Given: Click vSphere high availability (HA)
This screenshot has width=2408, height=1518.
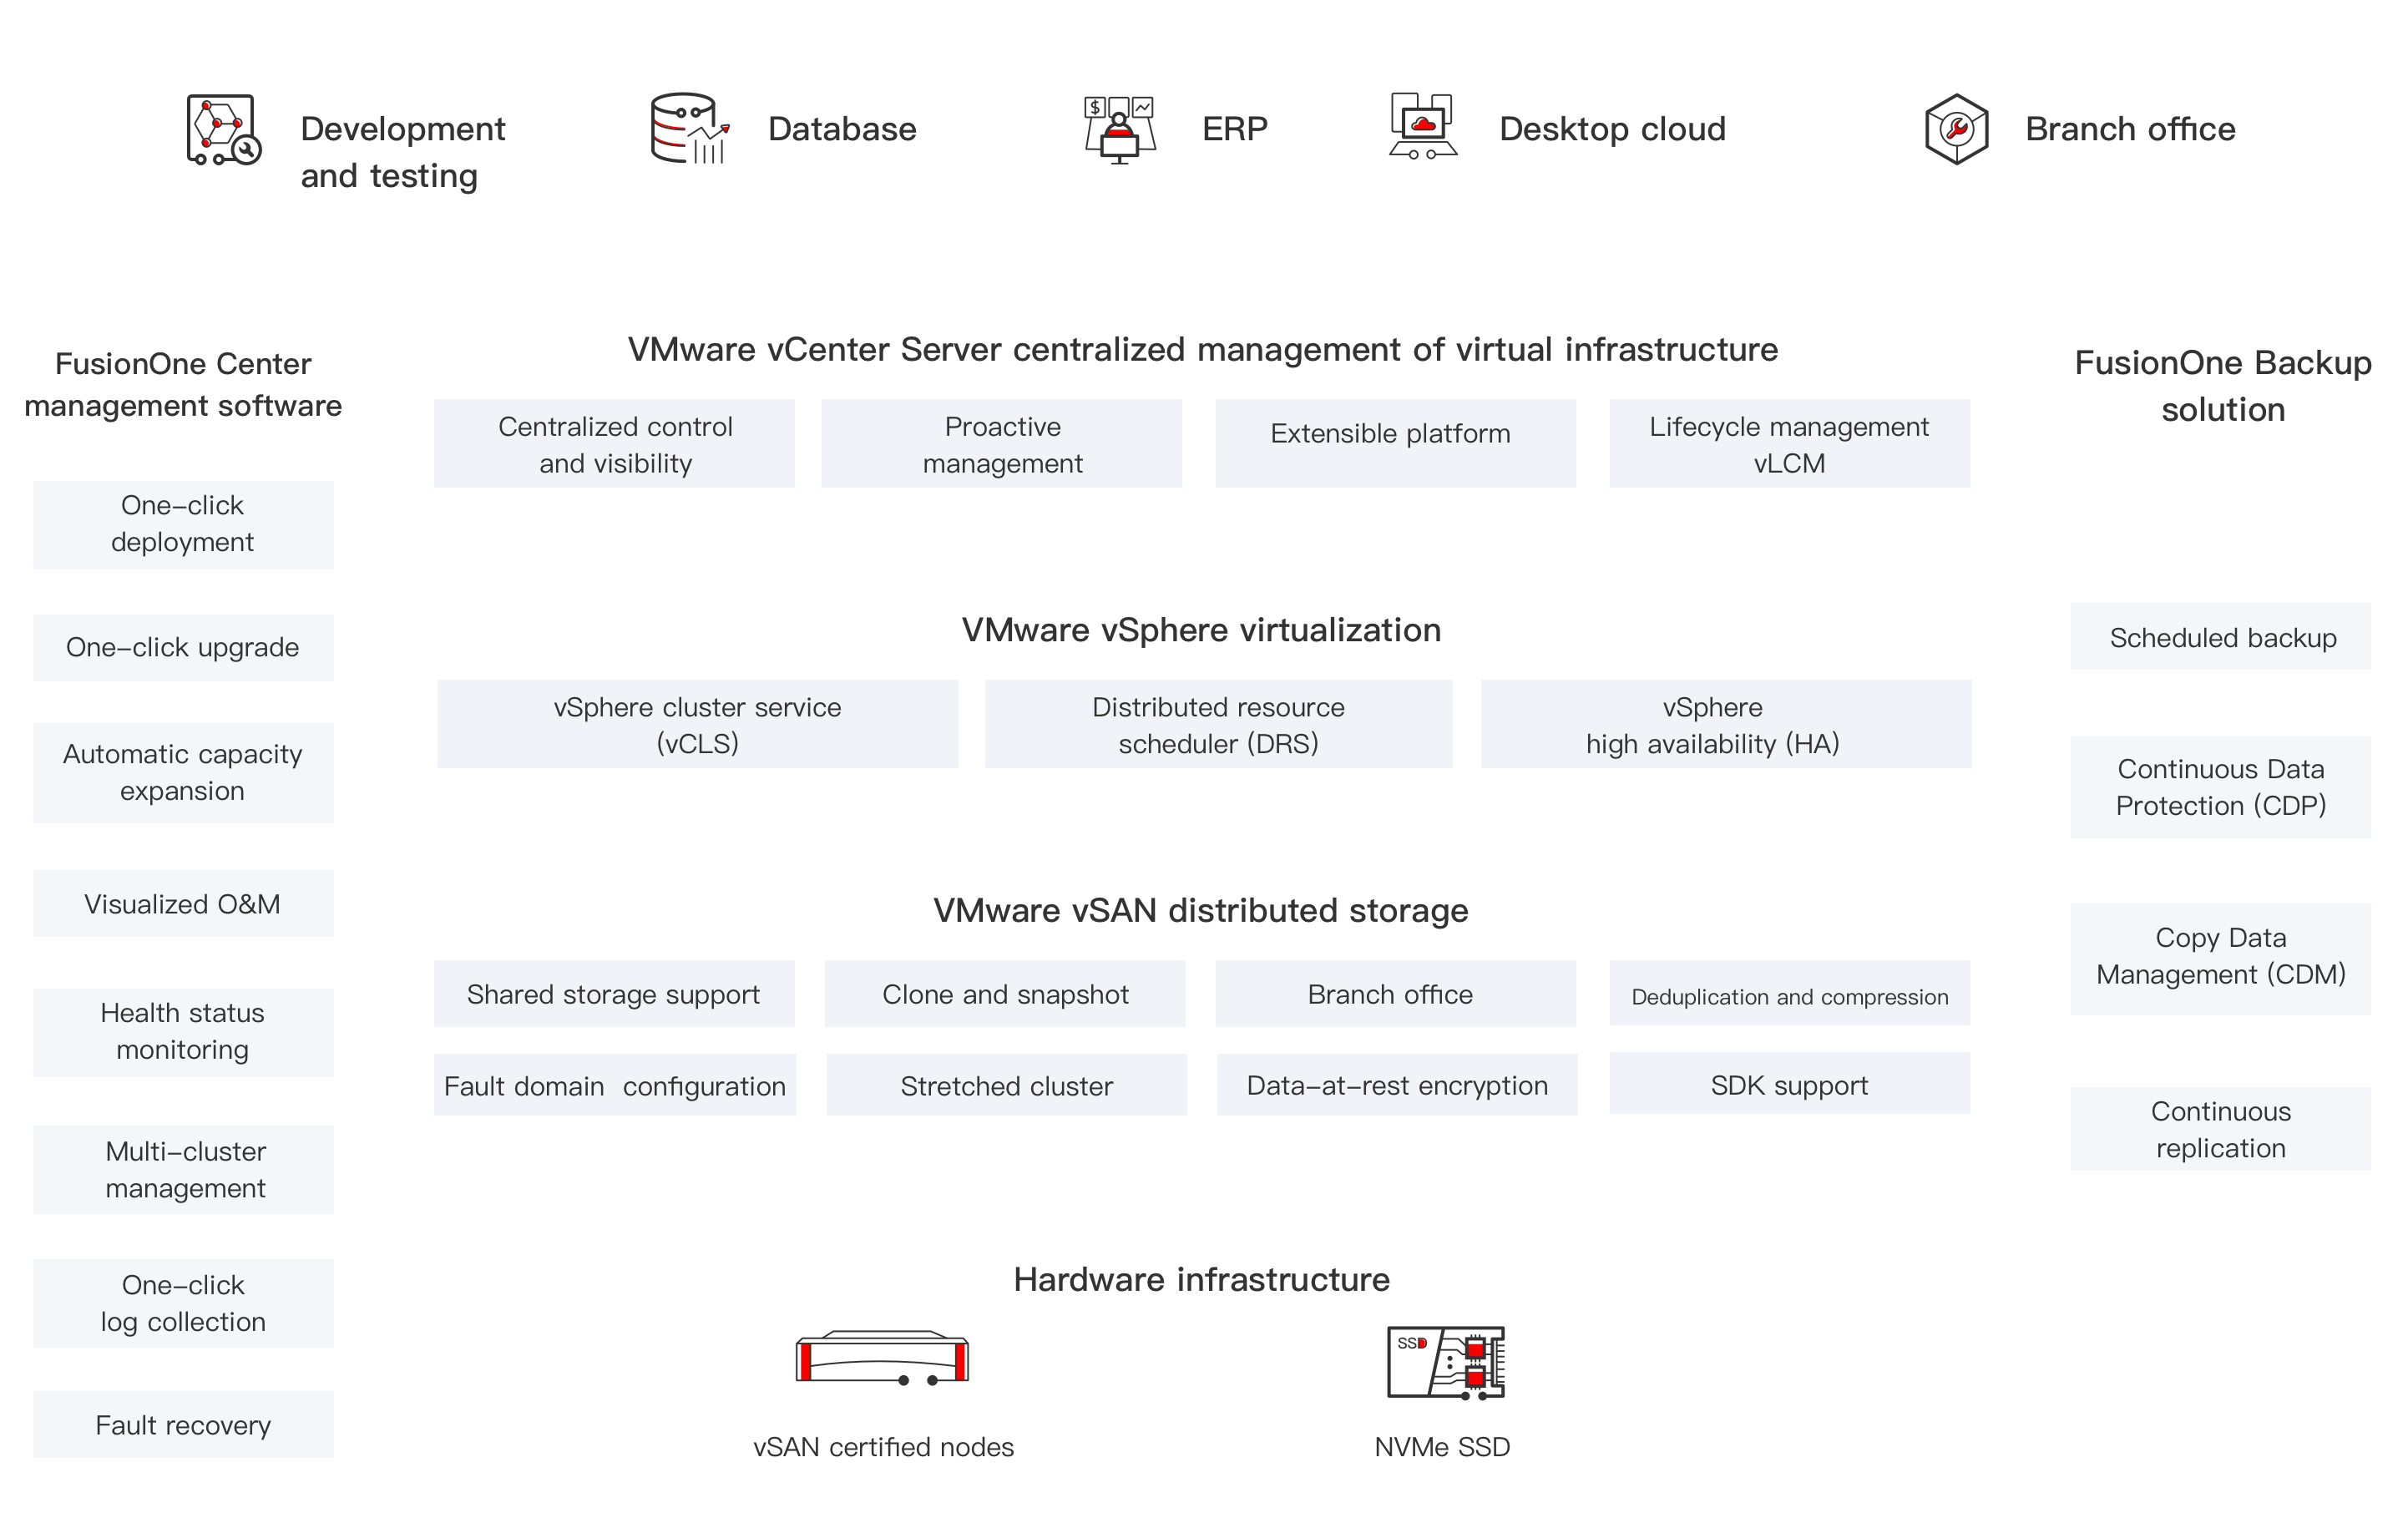Looking at the screenshot, I should point(1726,724).
